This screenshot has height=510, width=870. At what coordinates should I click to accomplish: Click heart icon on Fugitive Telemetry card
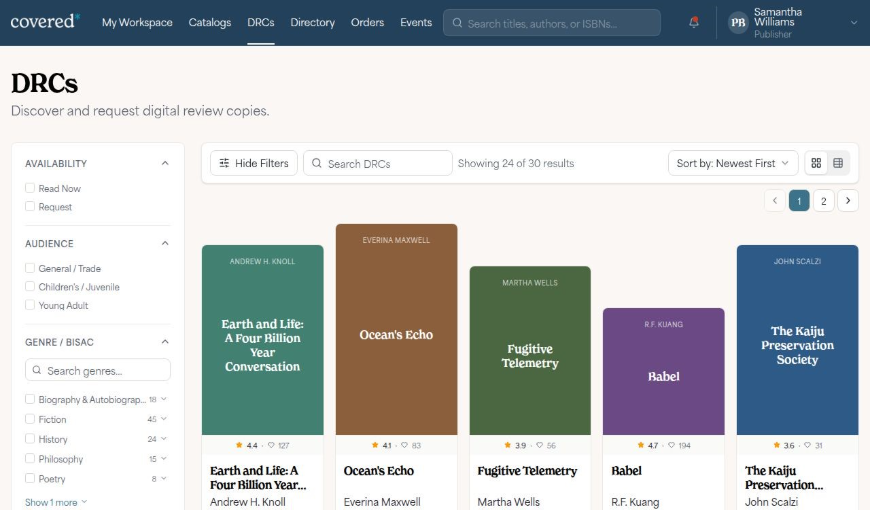539,445
